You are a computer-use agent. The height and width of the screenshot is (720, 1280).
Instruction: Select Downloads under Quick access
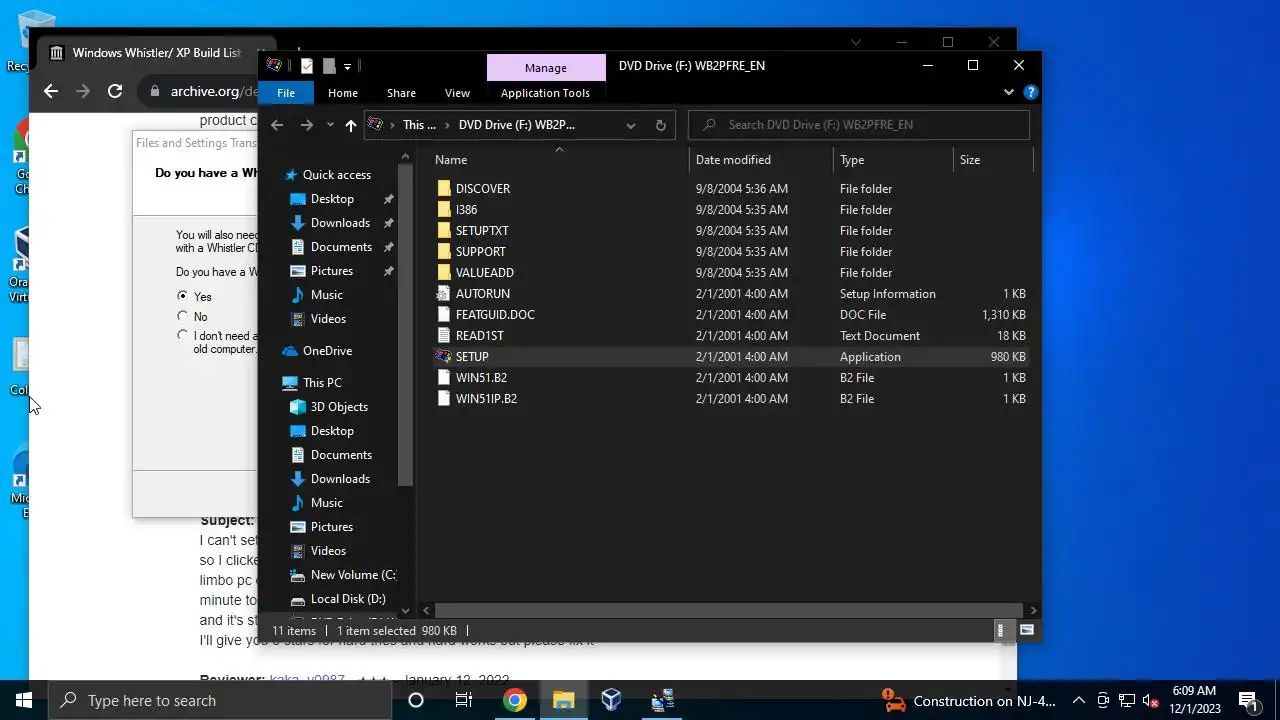[340, 223]
